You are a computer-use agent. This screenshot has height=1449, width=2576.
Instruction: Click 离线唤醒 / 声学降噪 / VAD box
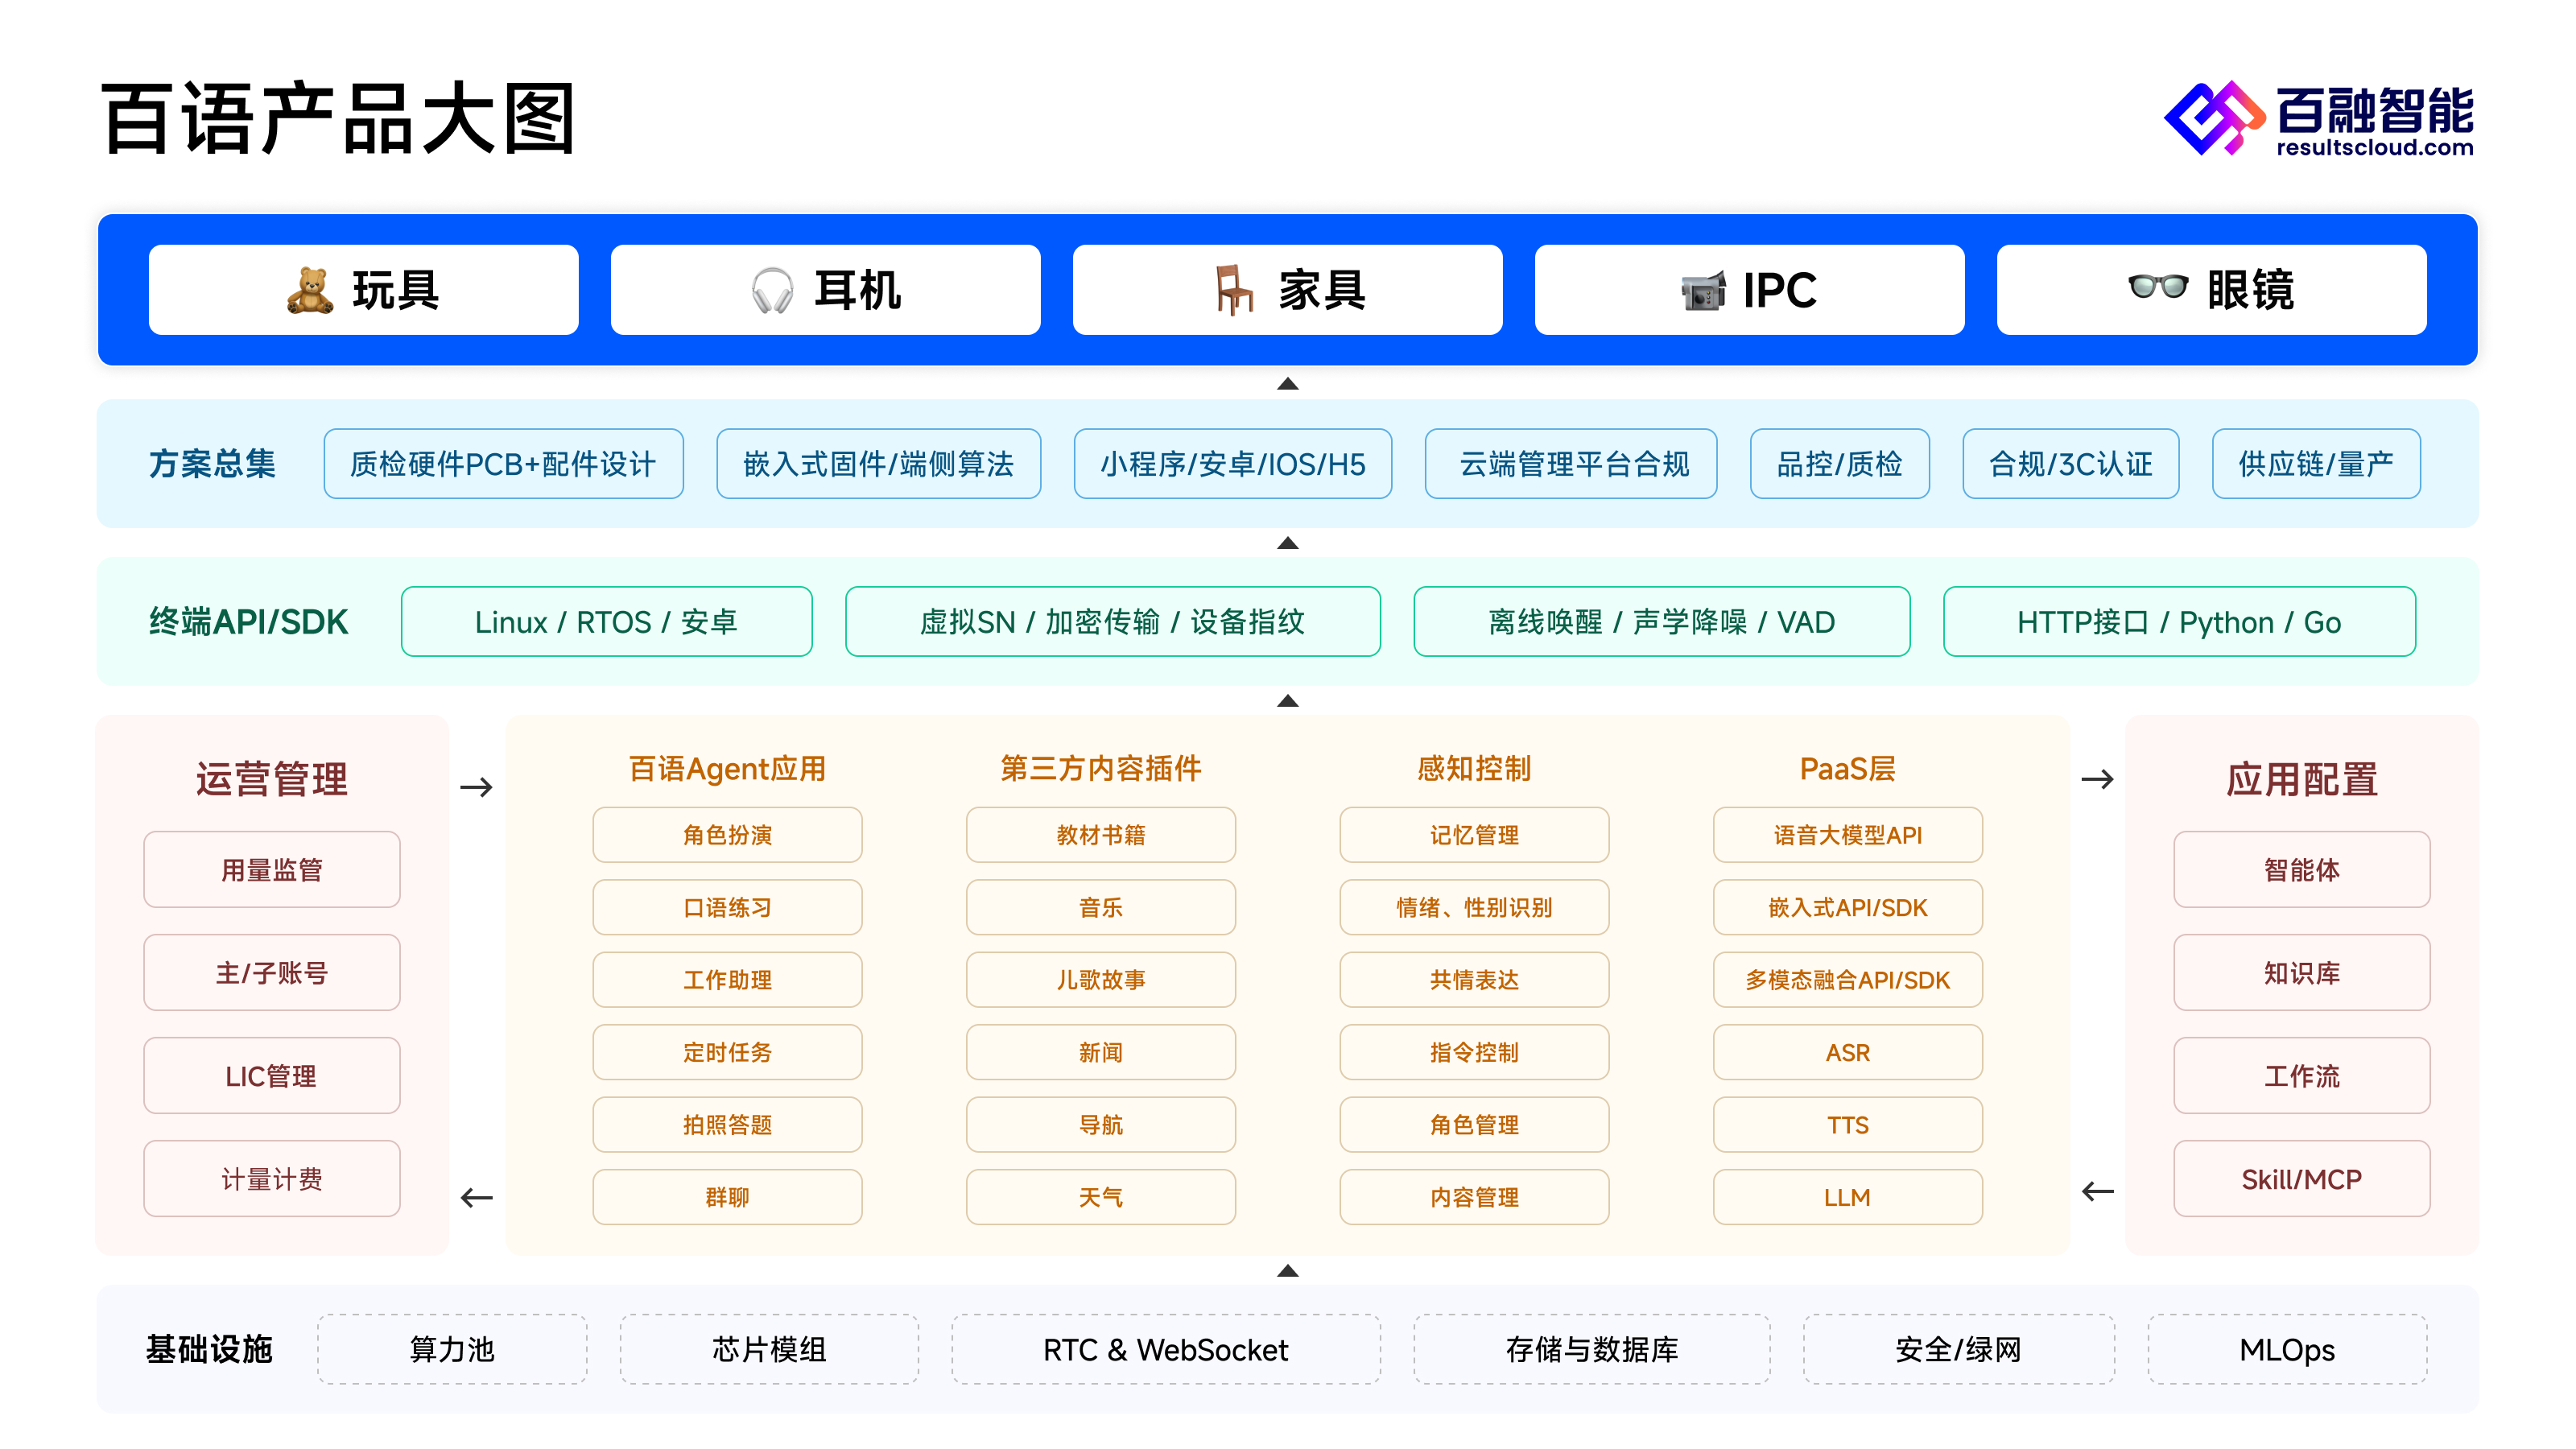(x=1662, y=622)
